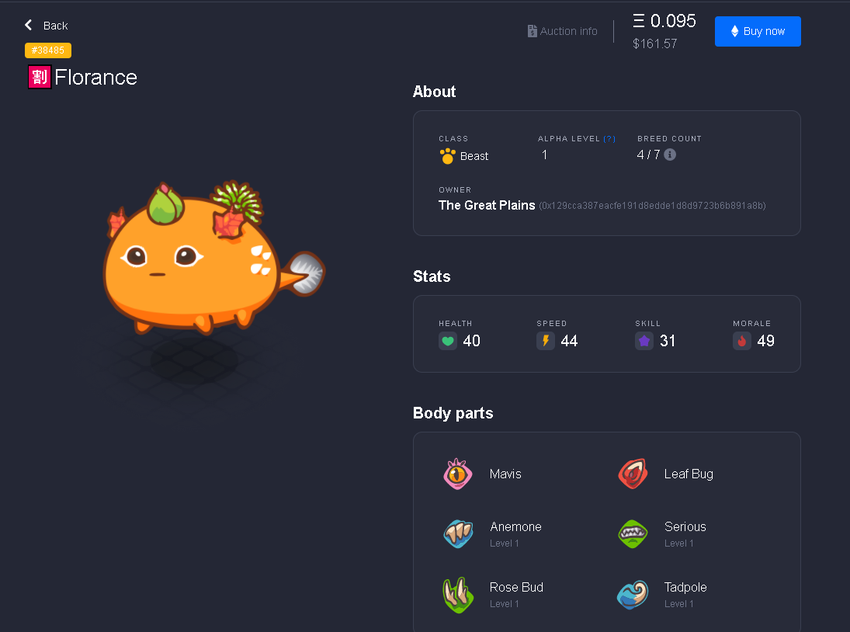Click the Rose Bud horn icon
Screen dimensions: 850x632
458,595
